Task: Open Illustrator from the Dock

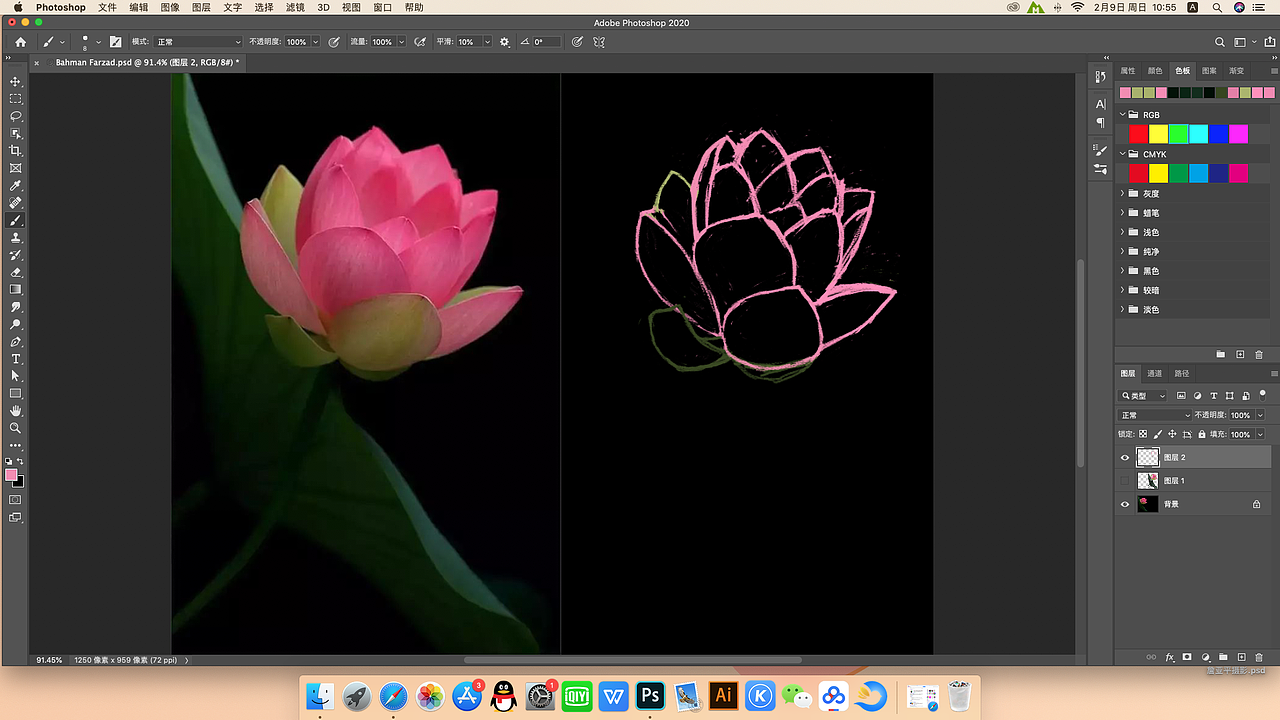Action: (723, 695)
